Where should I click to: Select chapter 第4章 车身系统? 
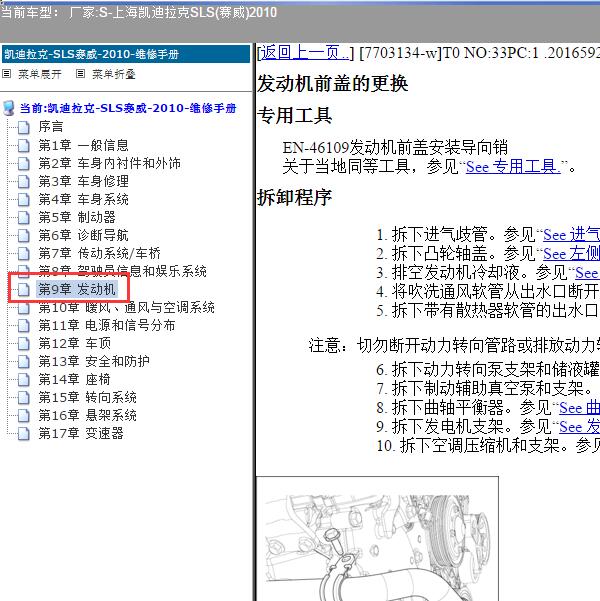83,199
